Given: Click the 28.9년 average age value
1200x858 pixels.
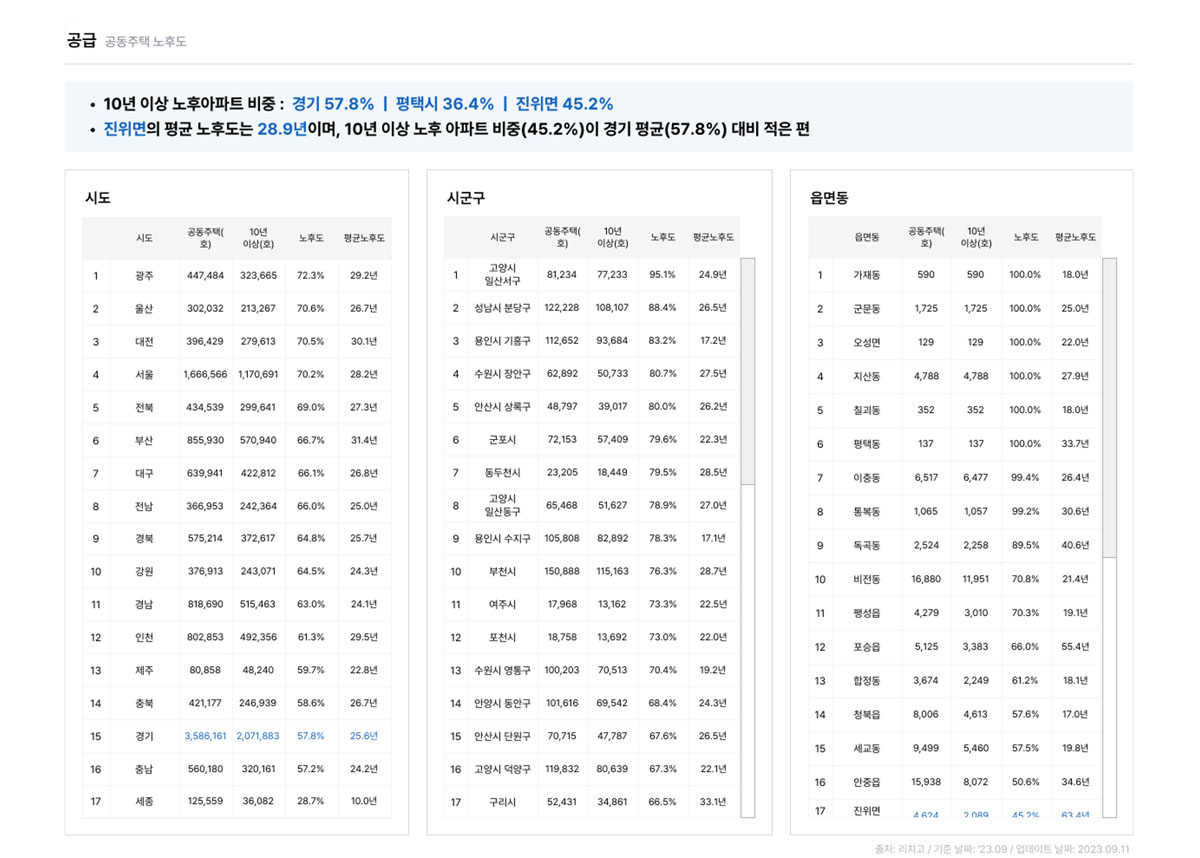Looking at the screenshot, I should point(283,130).
